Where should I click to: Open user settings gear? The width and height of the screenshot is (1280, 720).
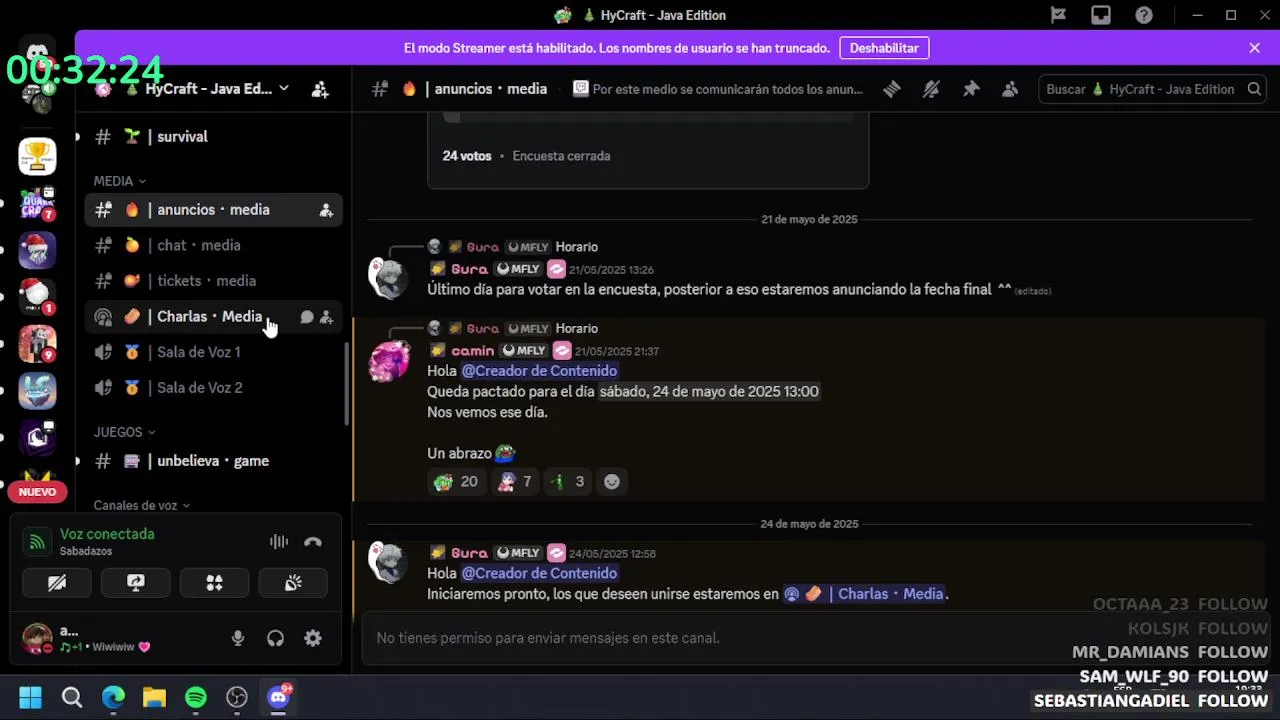313,638
